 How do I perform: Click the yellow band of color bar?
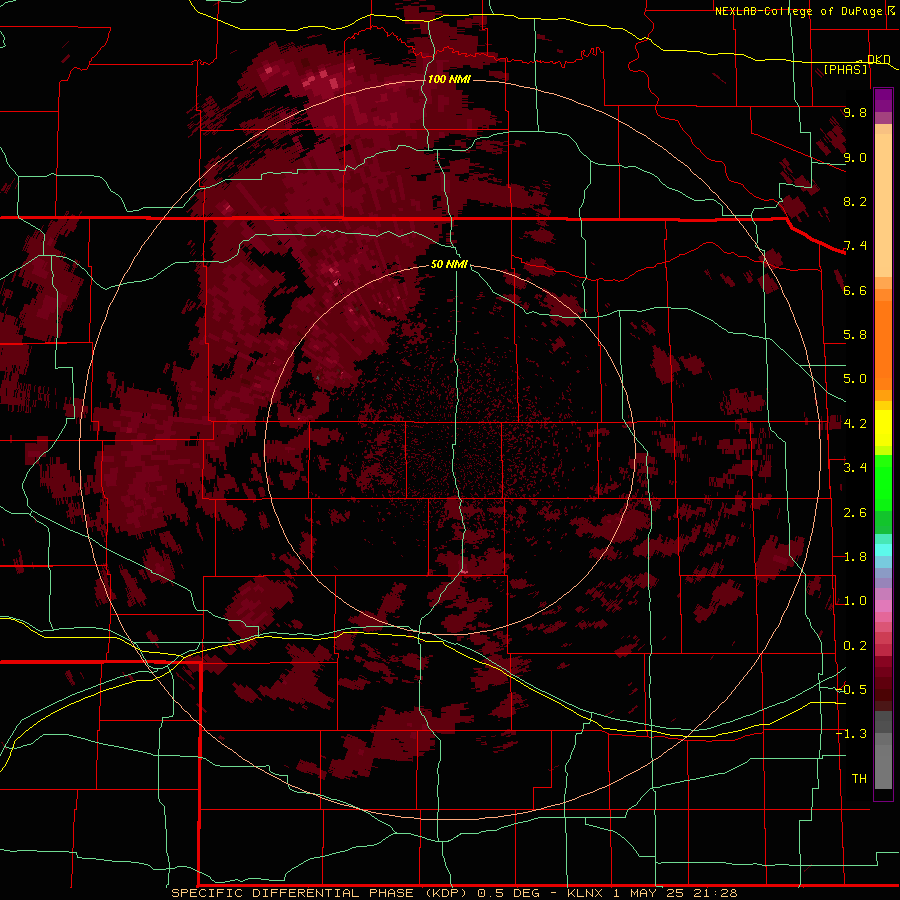pos(883,428)
